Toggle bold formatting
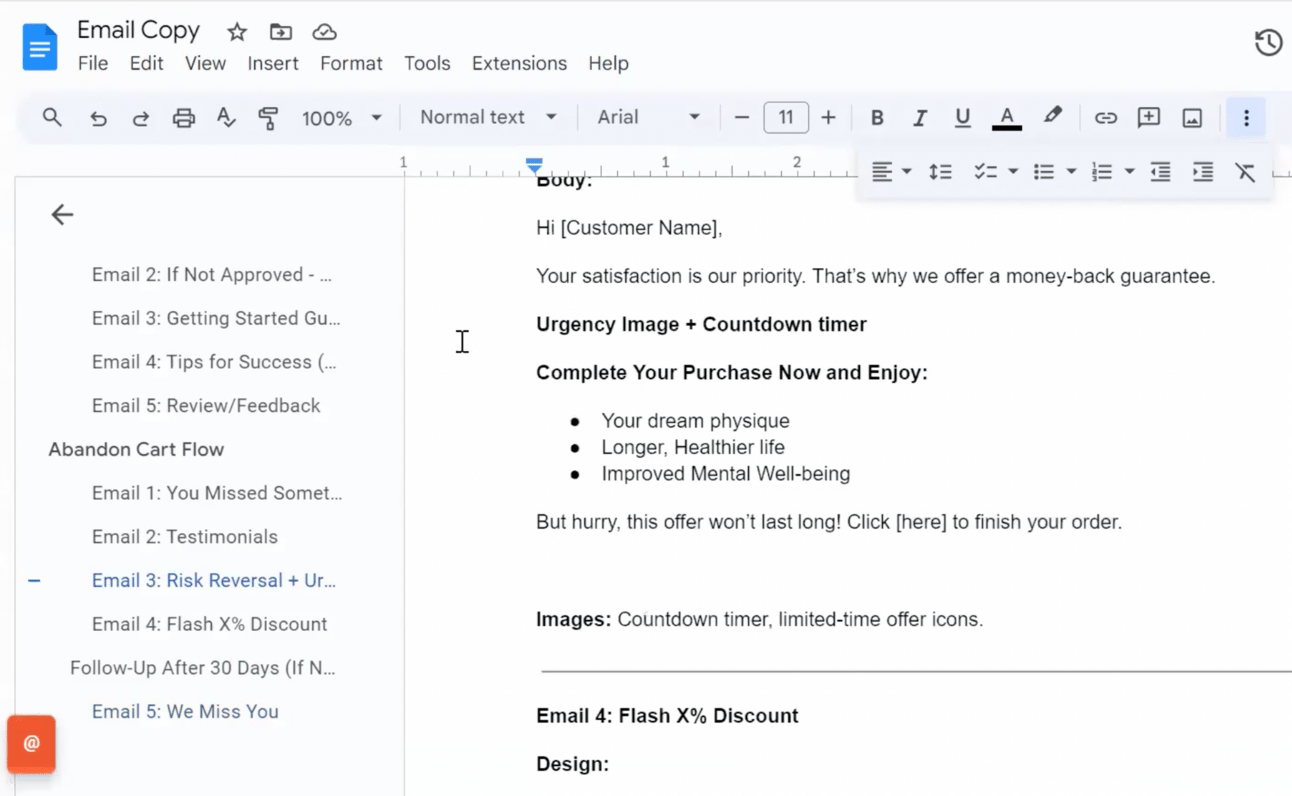This screenshot has width=1292, height=796. point(877,118)
